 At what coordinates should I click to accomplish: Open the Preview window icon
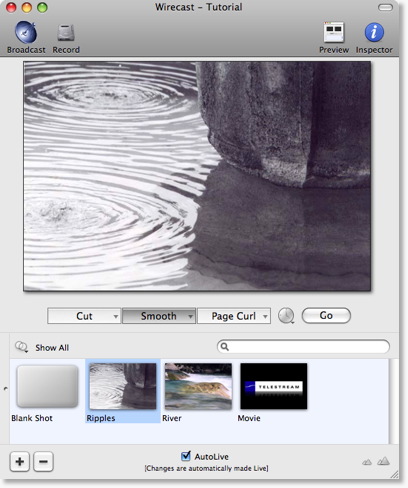coord(334,32)
